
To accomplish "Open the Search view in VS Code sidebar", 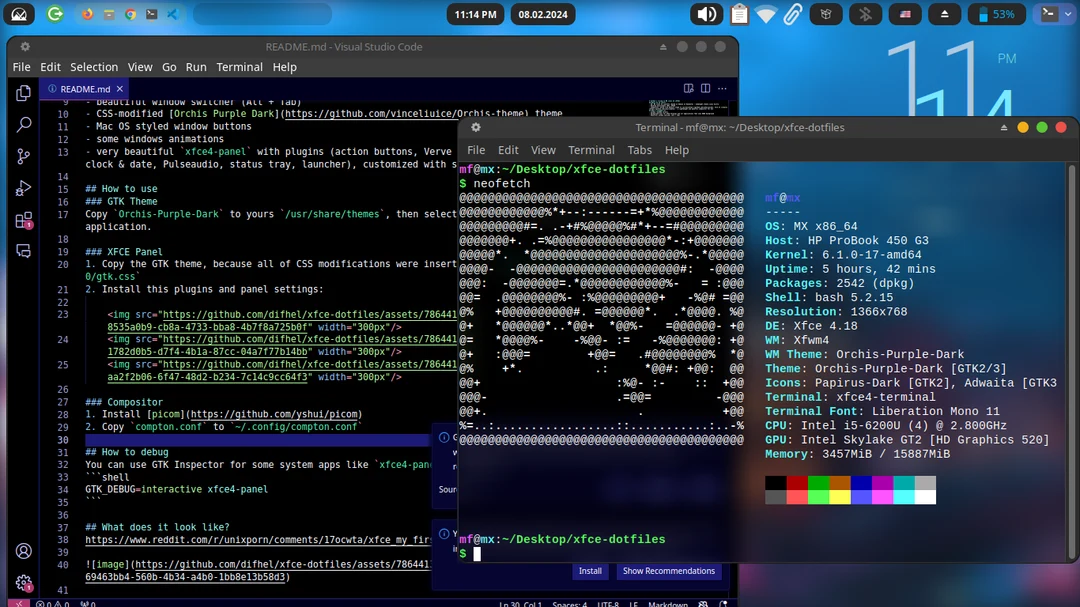I will click(22, 124).
